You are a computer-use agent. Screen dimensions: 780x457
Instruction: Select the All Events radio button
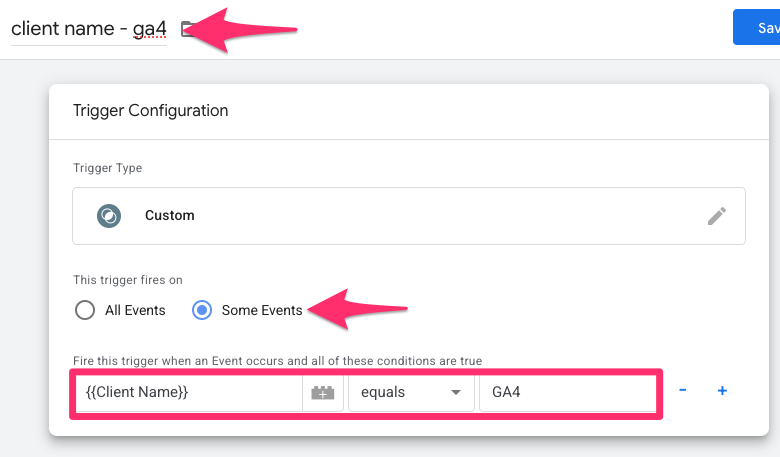[x=85, y=310]
